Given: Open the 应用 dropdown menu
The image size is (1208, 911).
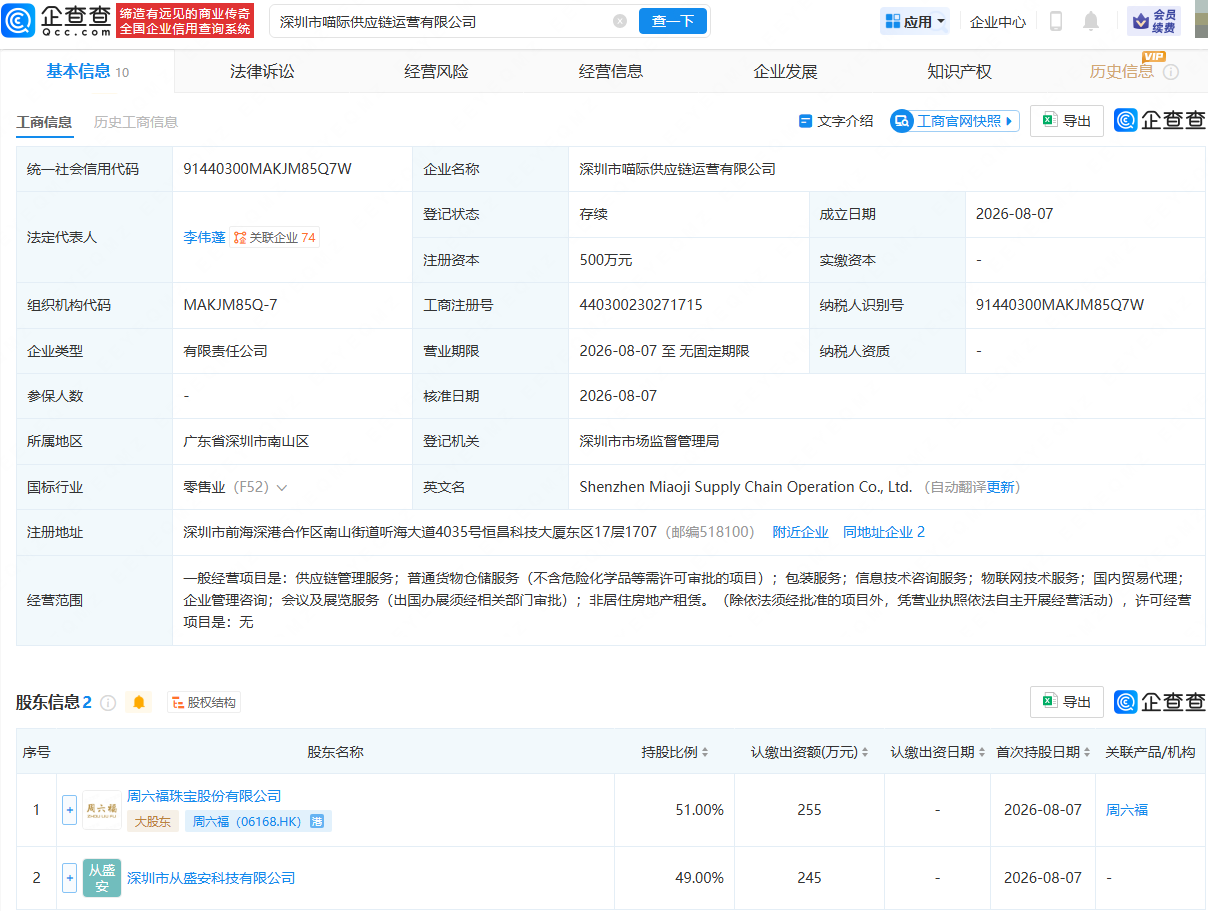Looking at the screenshot, I should pyautogui.click(x=915, y=21).
